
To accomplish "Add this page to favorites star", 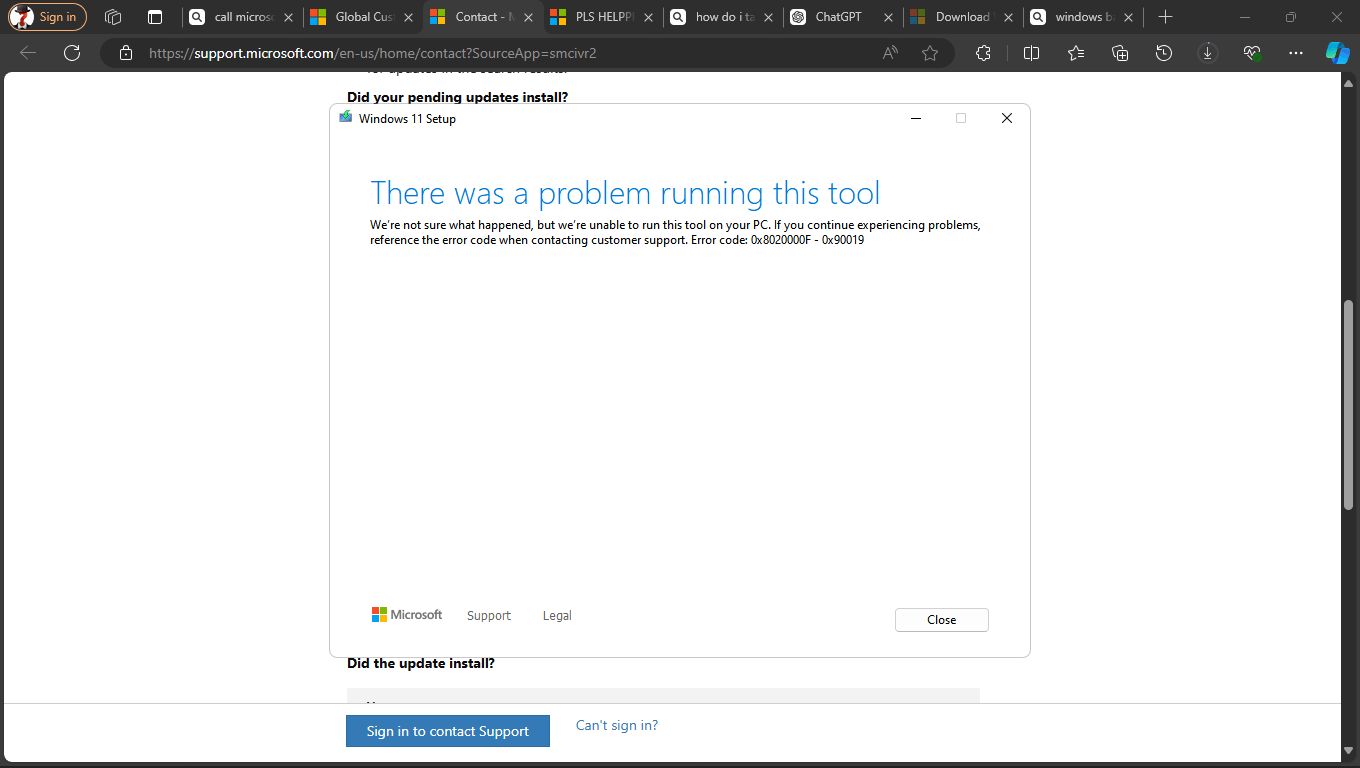I will point(930,53).
